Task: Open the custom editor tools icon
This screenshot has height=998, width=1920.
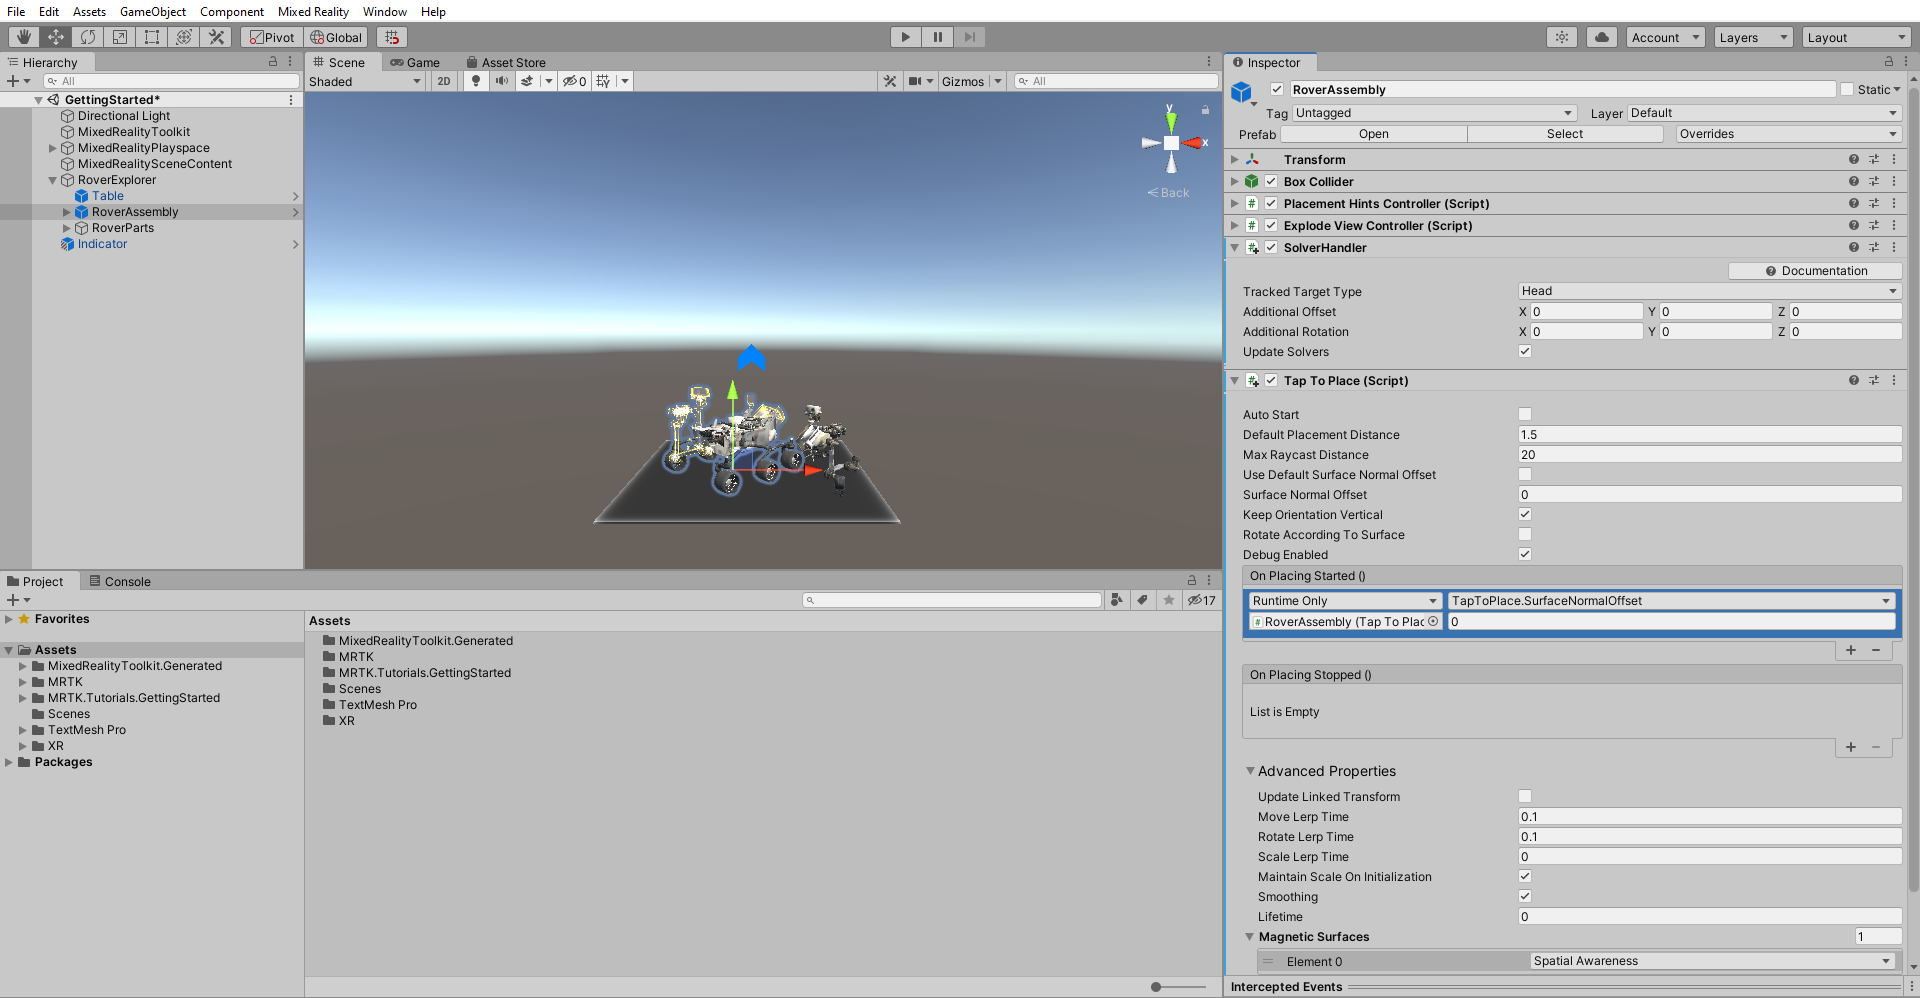Action: pos(216,37)
